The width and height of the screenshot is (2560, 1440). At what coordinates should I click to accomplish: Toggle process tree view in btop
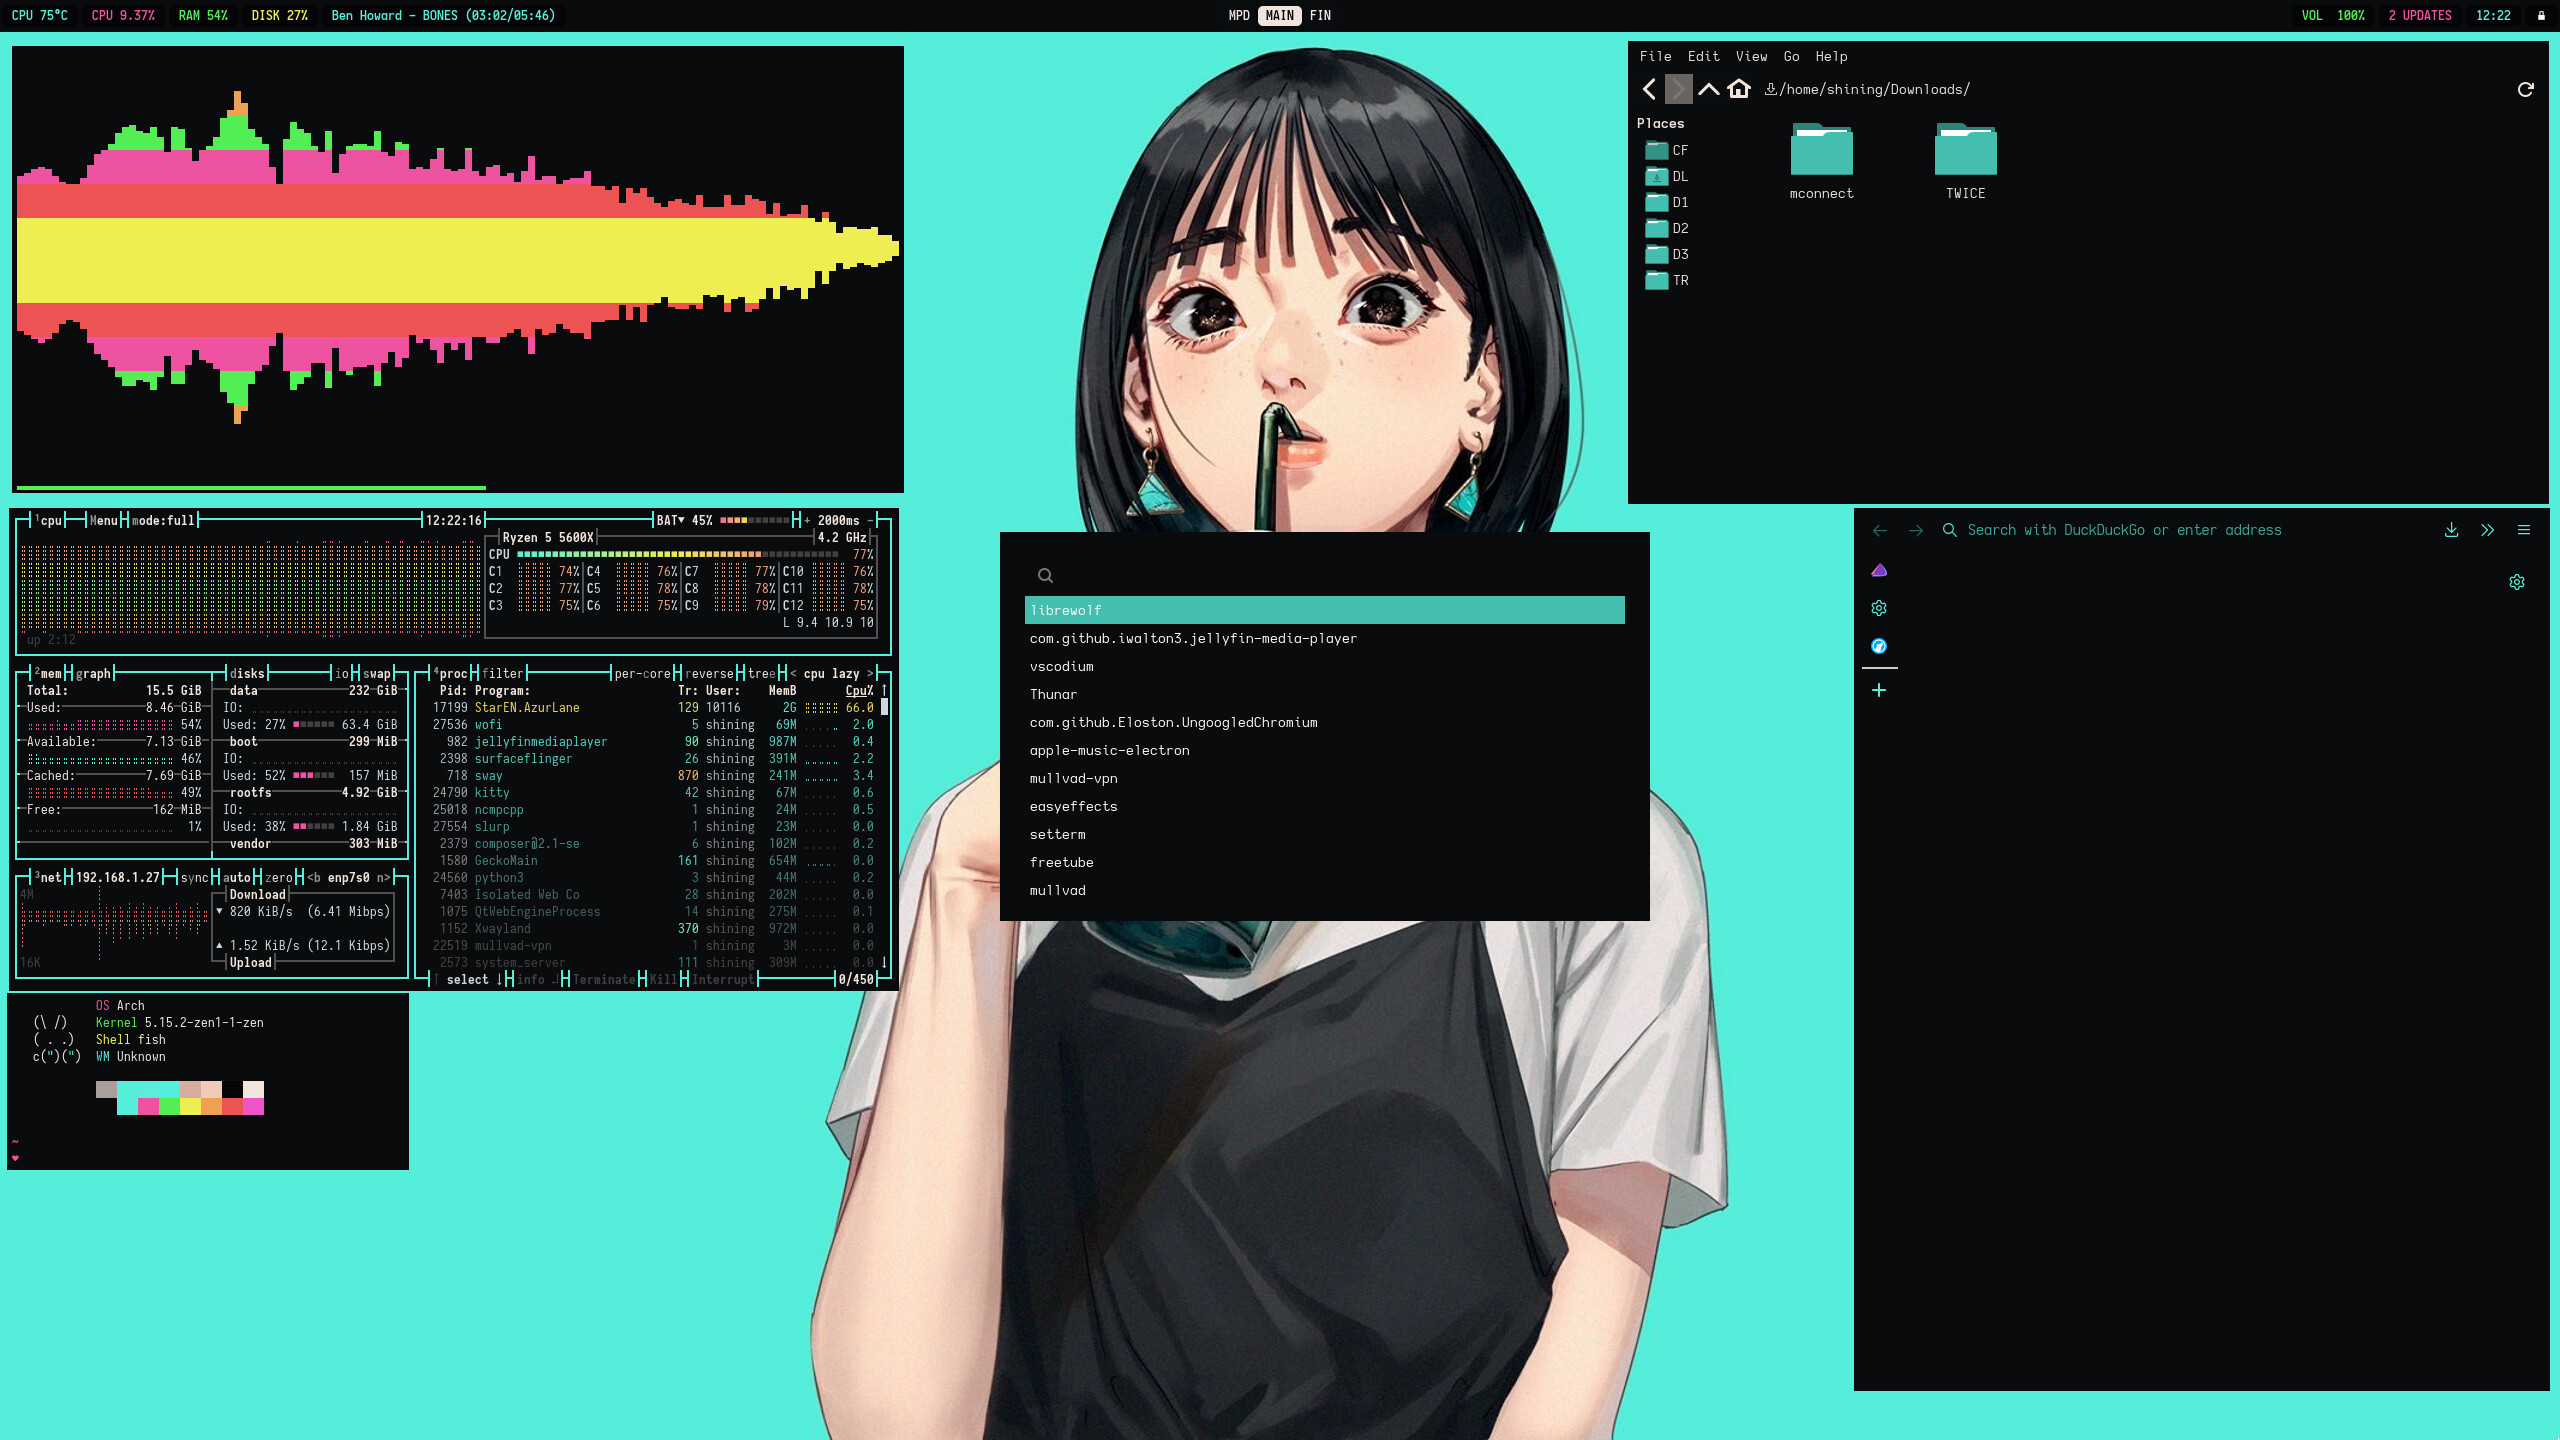pos(761,673)
